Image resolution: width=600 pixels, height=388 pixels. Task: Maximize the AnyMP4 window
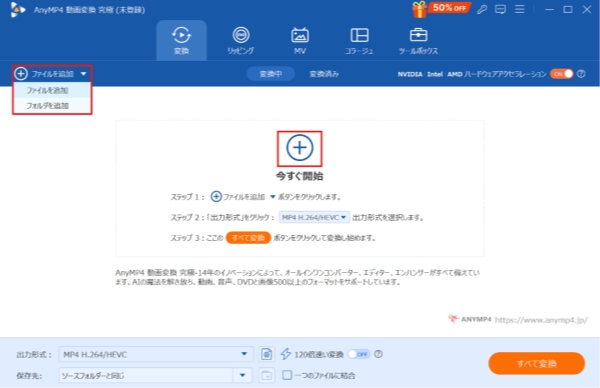(568, 10)
